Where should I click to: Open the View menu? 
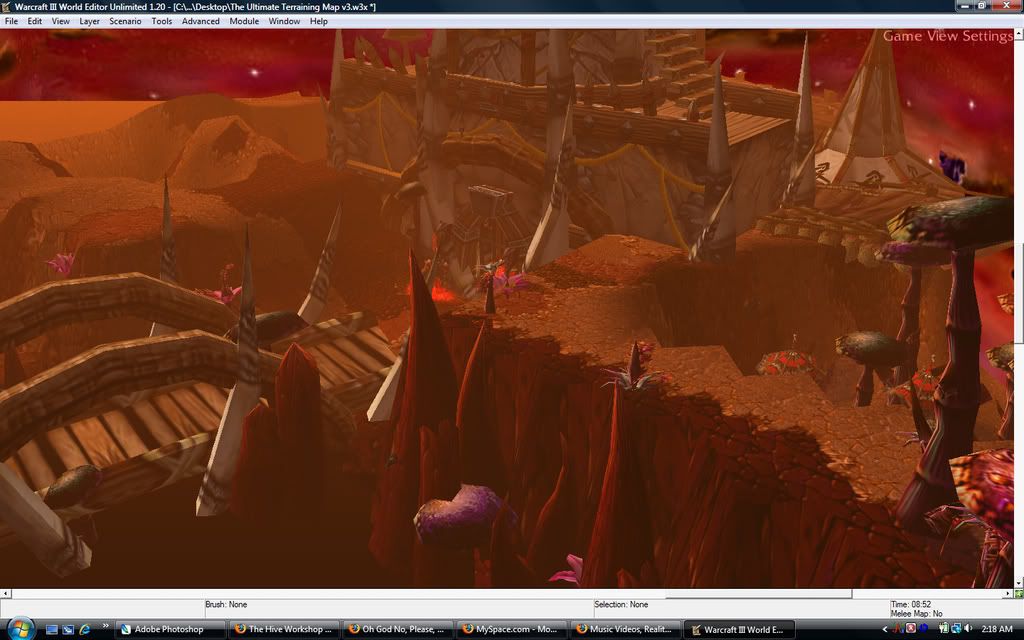(61, 21)
